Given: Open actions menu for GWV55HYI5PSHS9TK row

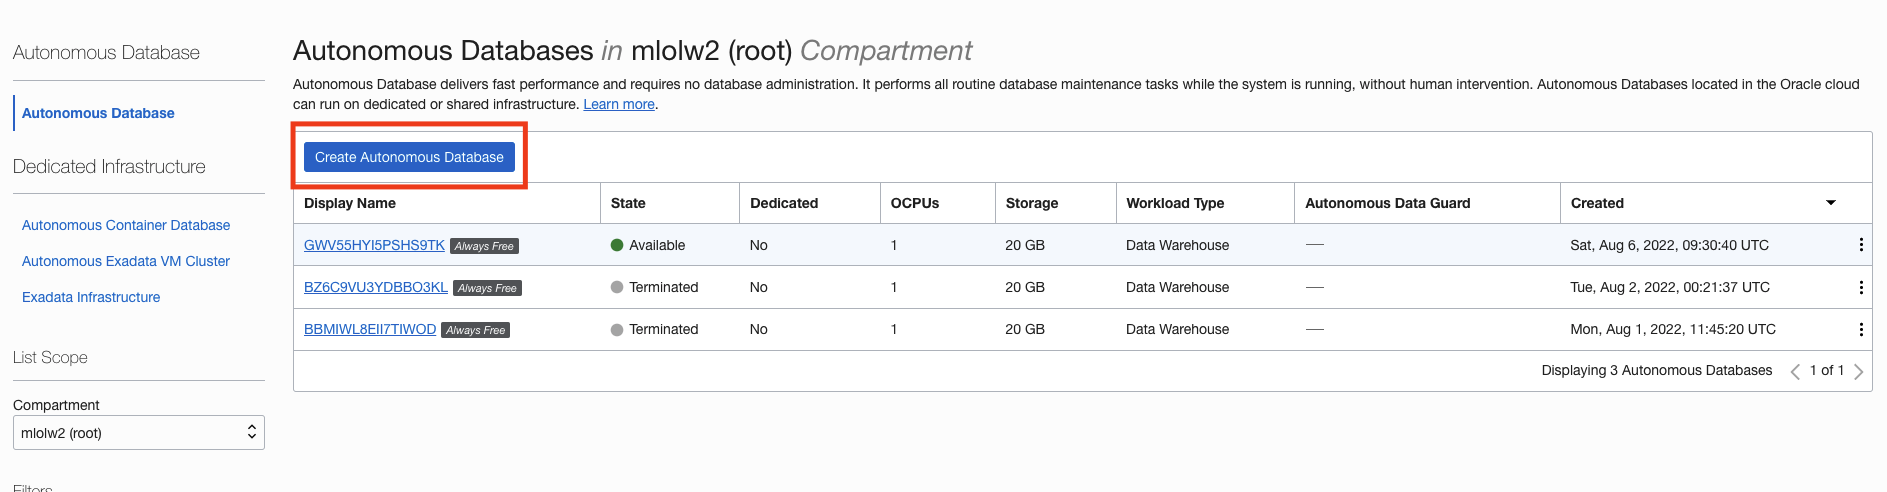Looking at the screenshot, I should point(1860,245).
